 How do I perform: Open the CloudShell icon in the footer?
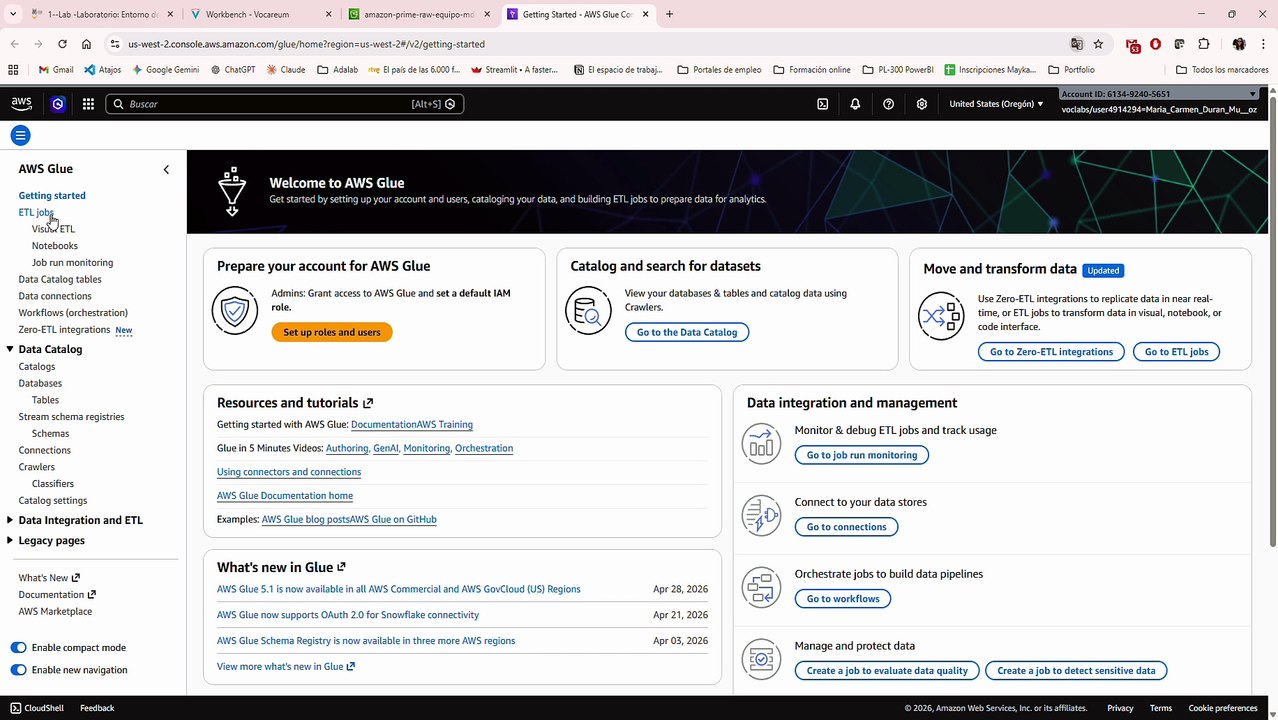click(15, 708)
